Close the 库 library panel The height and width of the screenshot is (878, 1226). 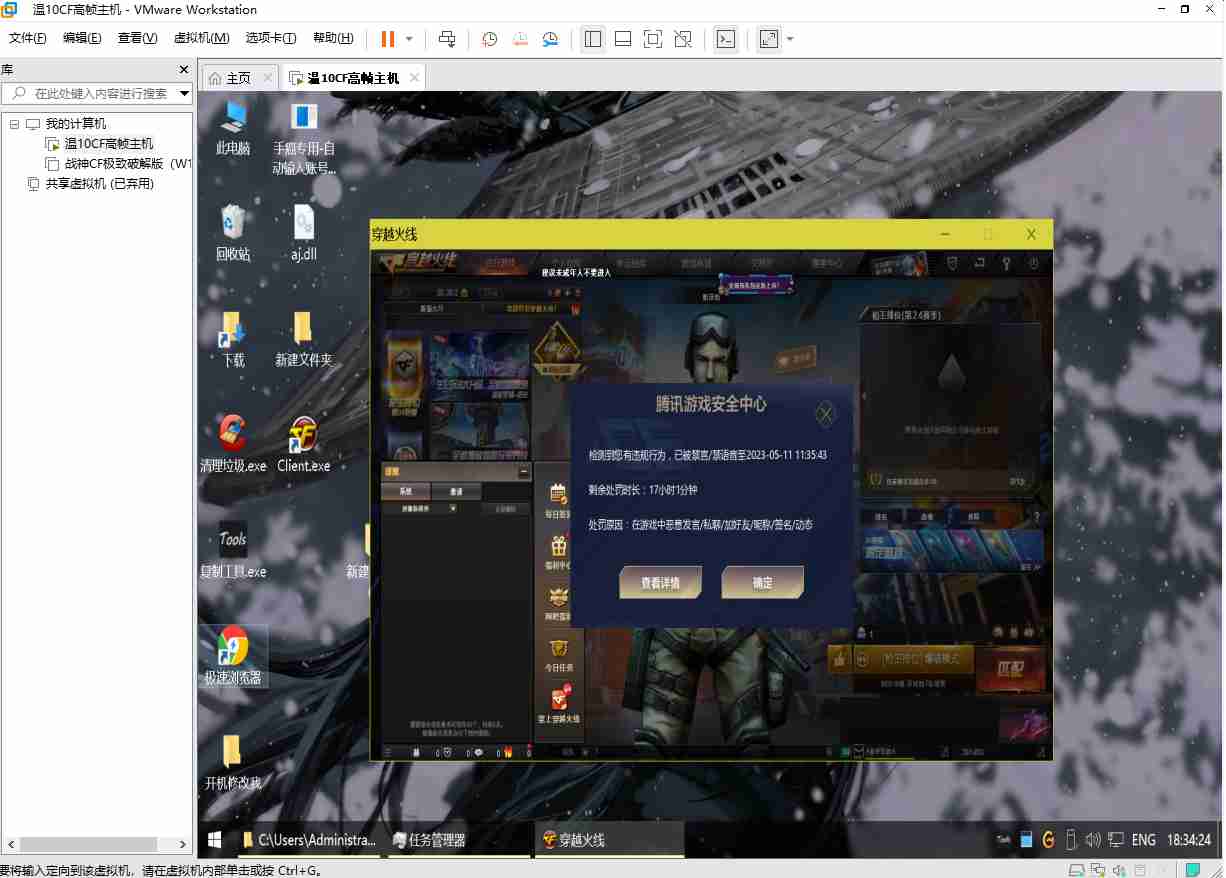(184, 70)
